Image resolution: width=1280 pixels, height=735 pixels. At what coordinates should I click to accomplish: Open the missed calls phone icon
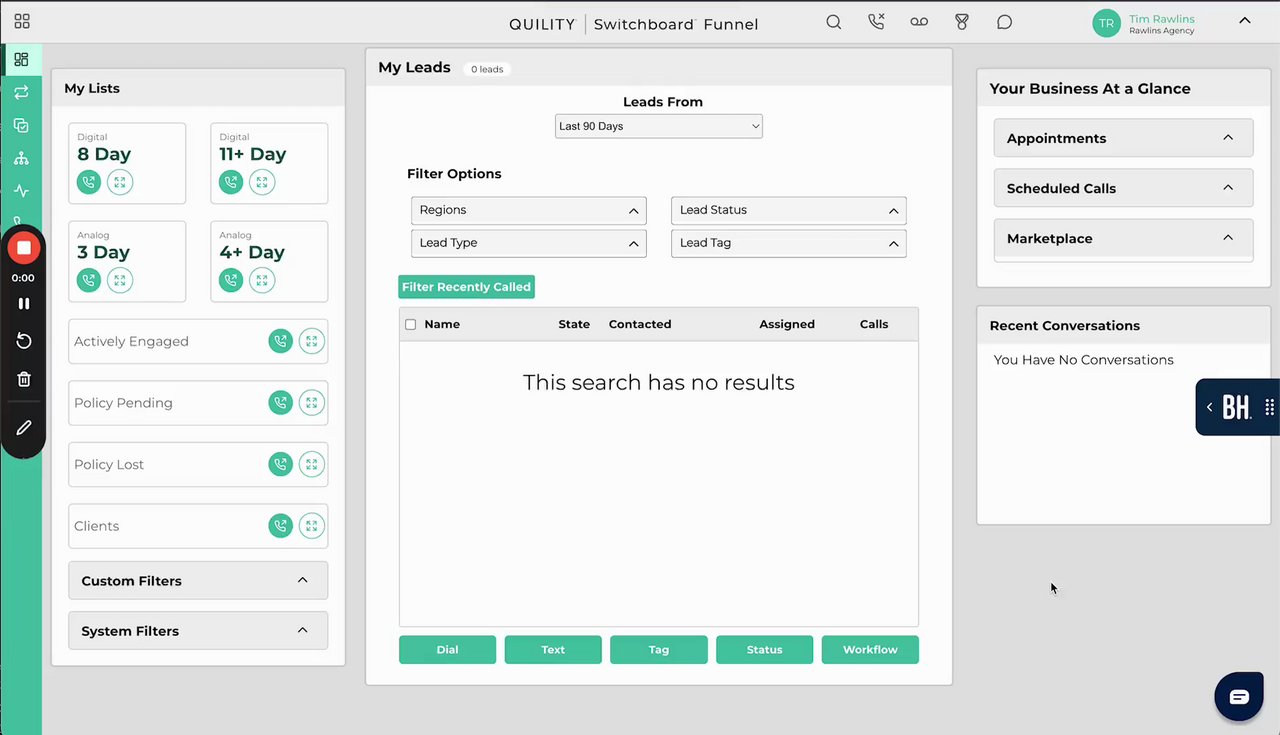tap(877, 22)
